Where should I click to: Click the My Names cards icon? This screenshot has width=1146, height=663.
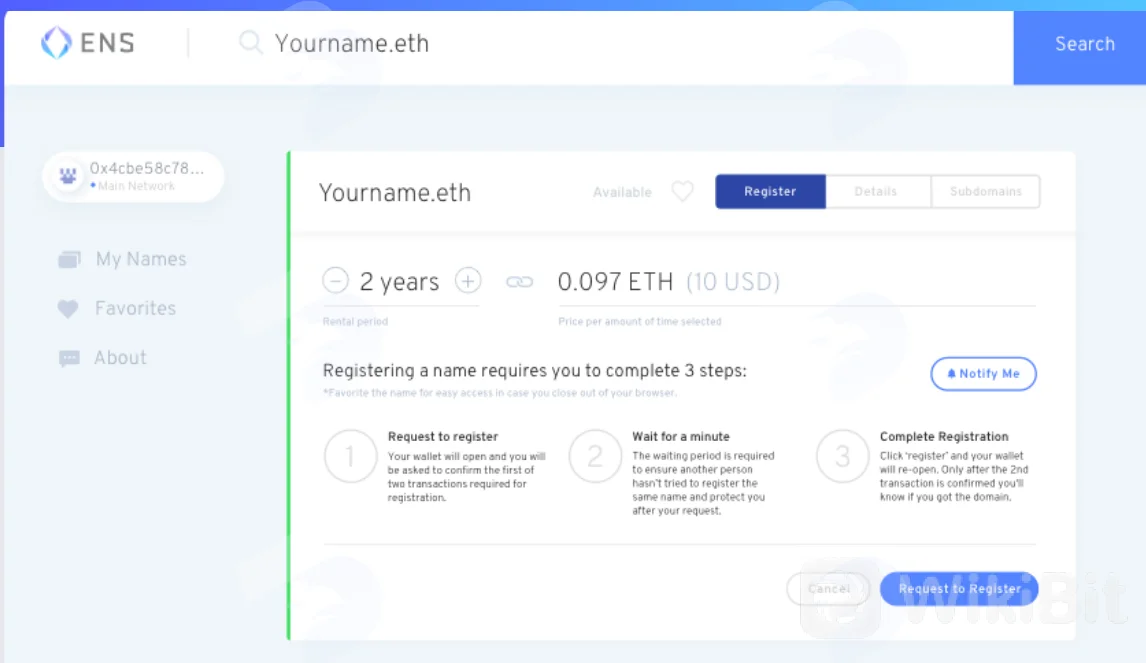(69, 259)
